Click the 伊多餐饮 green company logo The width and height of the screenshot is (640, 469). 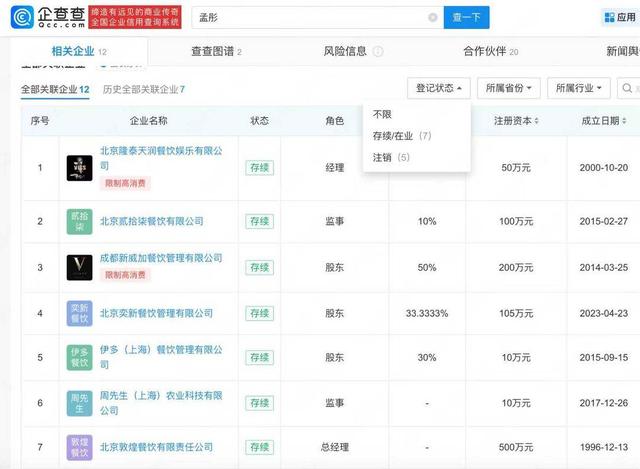[80, 357]
